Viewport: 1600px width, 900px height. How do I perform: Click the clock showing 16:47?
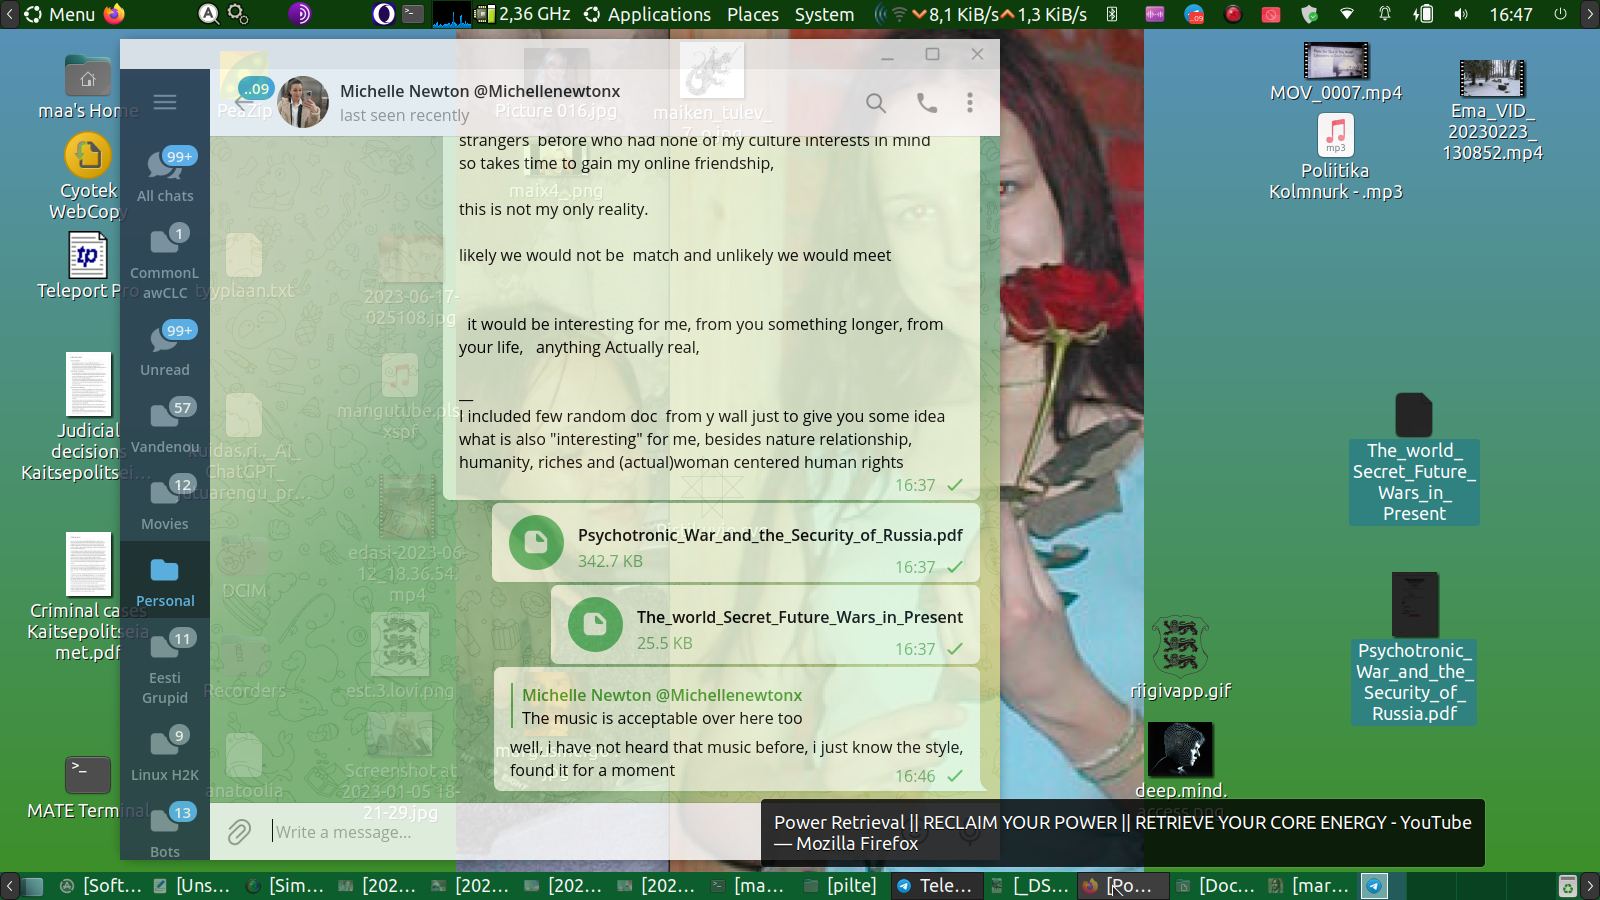1511,14
